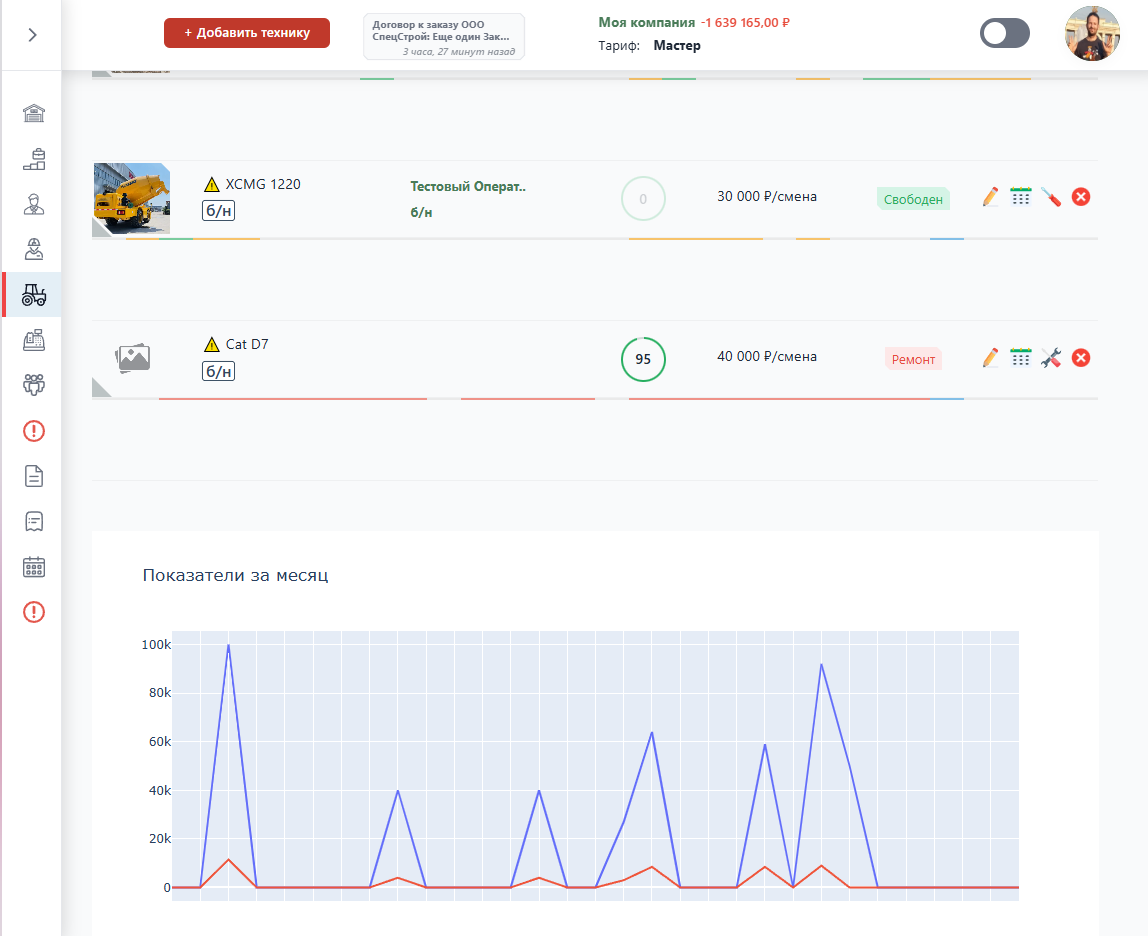The height and width of the screenshot is (936, 1148).
Task: Click the '100k' y-axis label
Action: click(x=156, y=645)
